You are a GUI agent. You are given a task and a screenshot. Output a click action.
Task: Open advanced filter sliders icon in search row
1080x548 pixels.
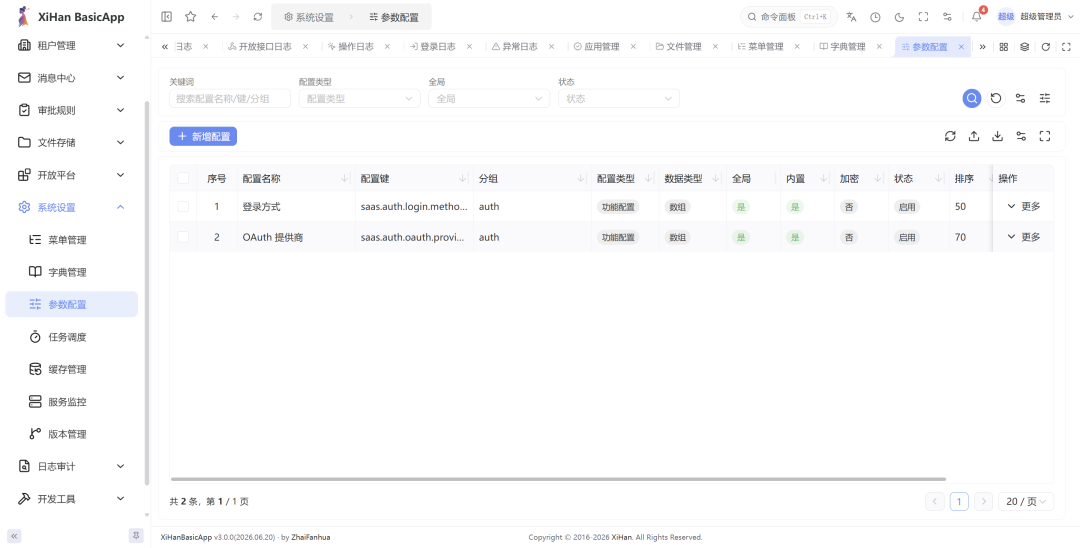pyautogui.click(x=1045, y=98)
